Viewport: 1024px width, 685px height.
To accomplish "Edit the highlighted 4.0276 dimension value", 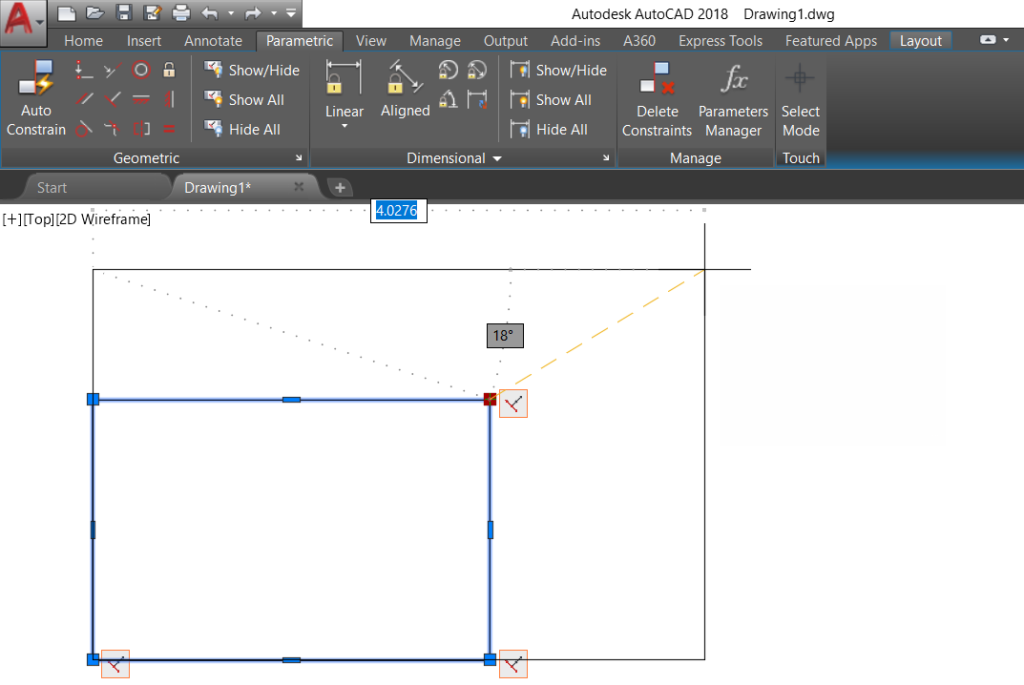I will click(398, 210).
